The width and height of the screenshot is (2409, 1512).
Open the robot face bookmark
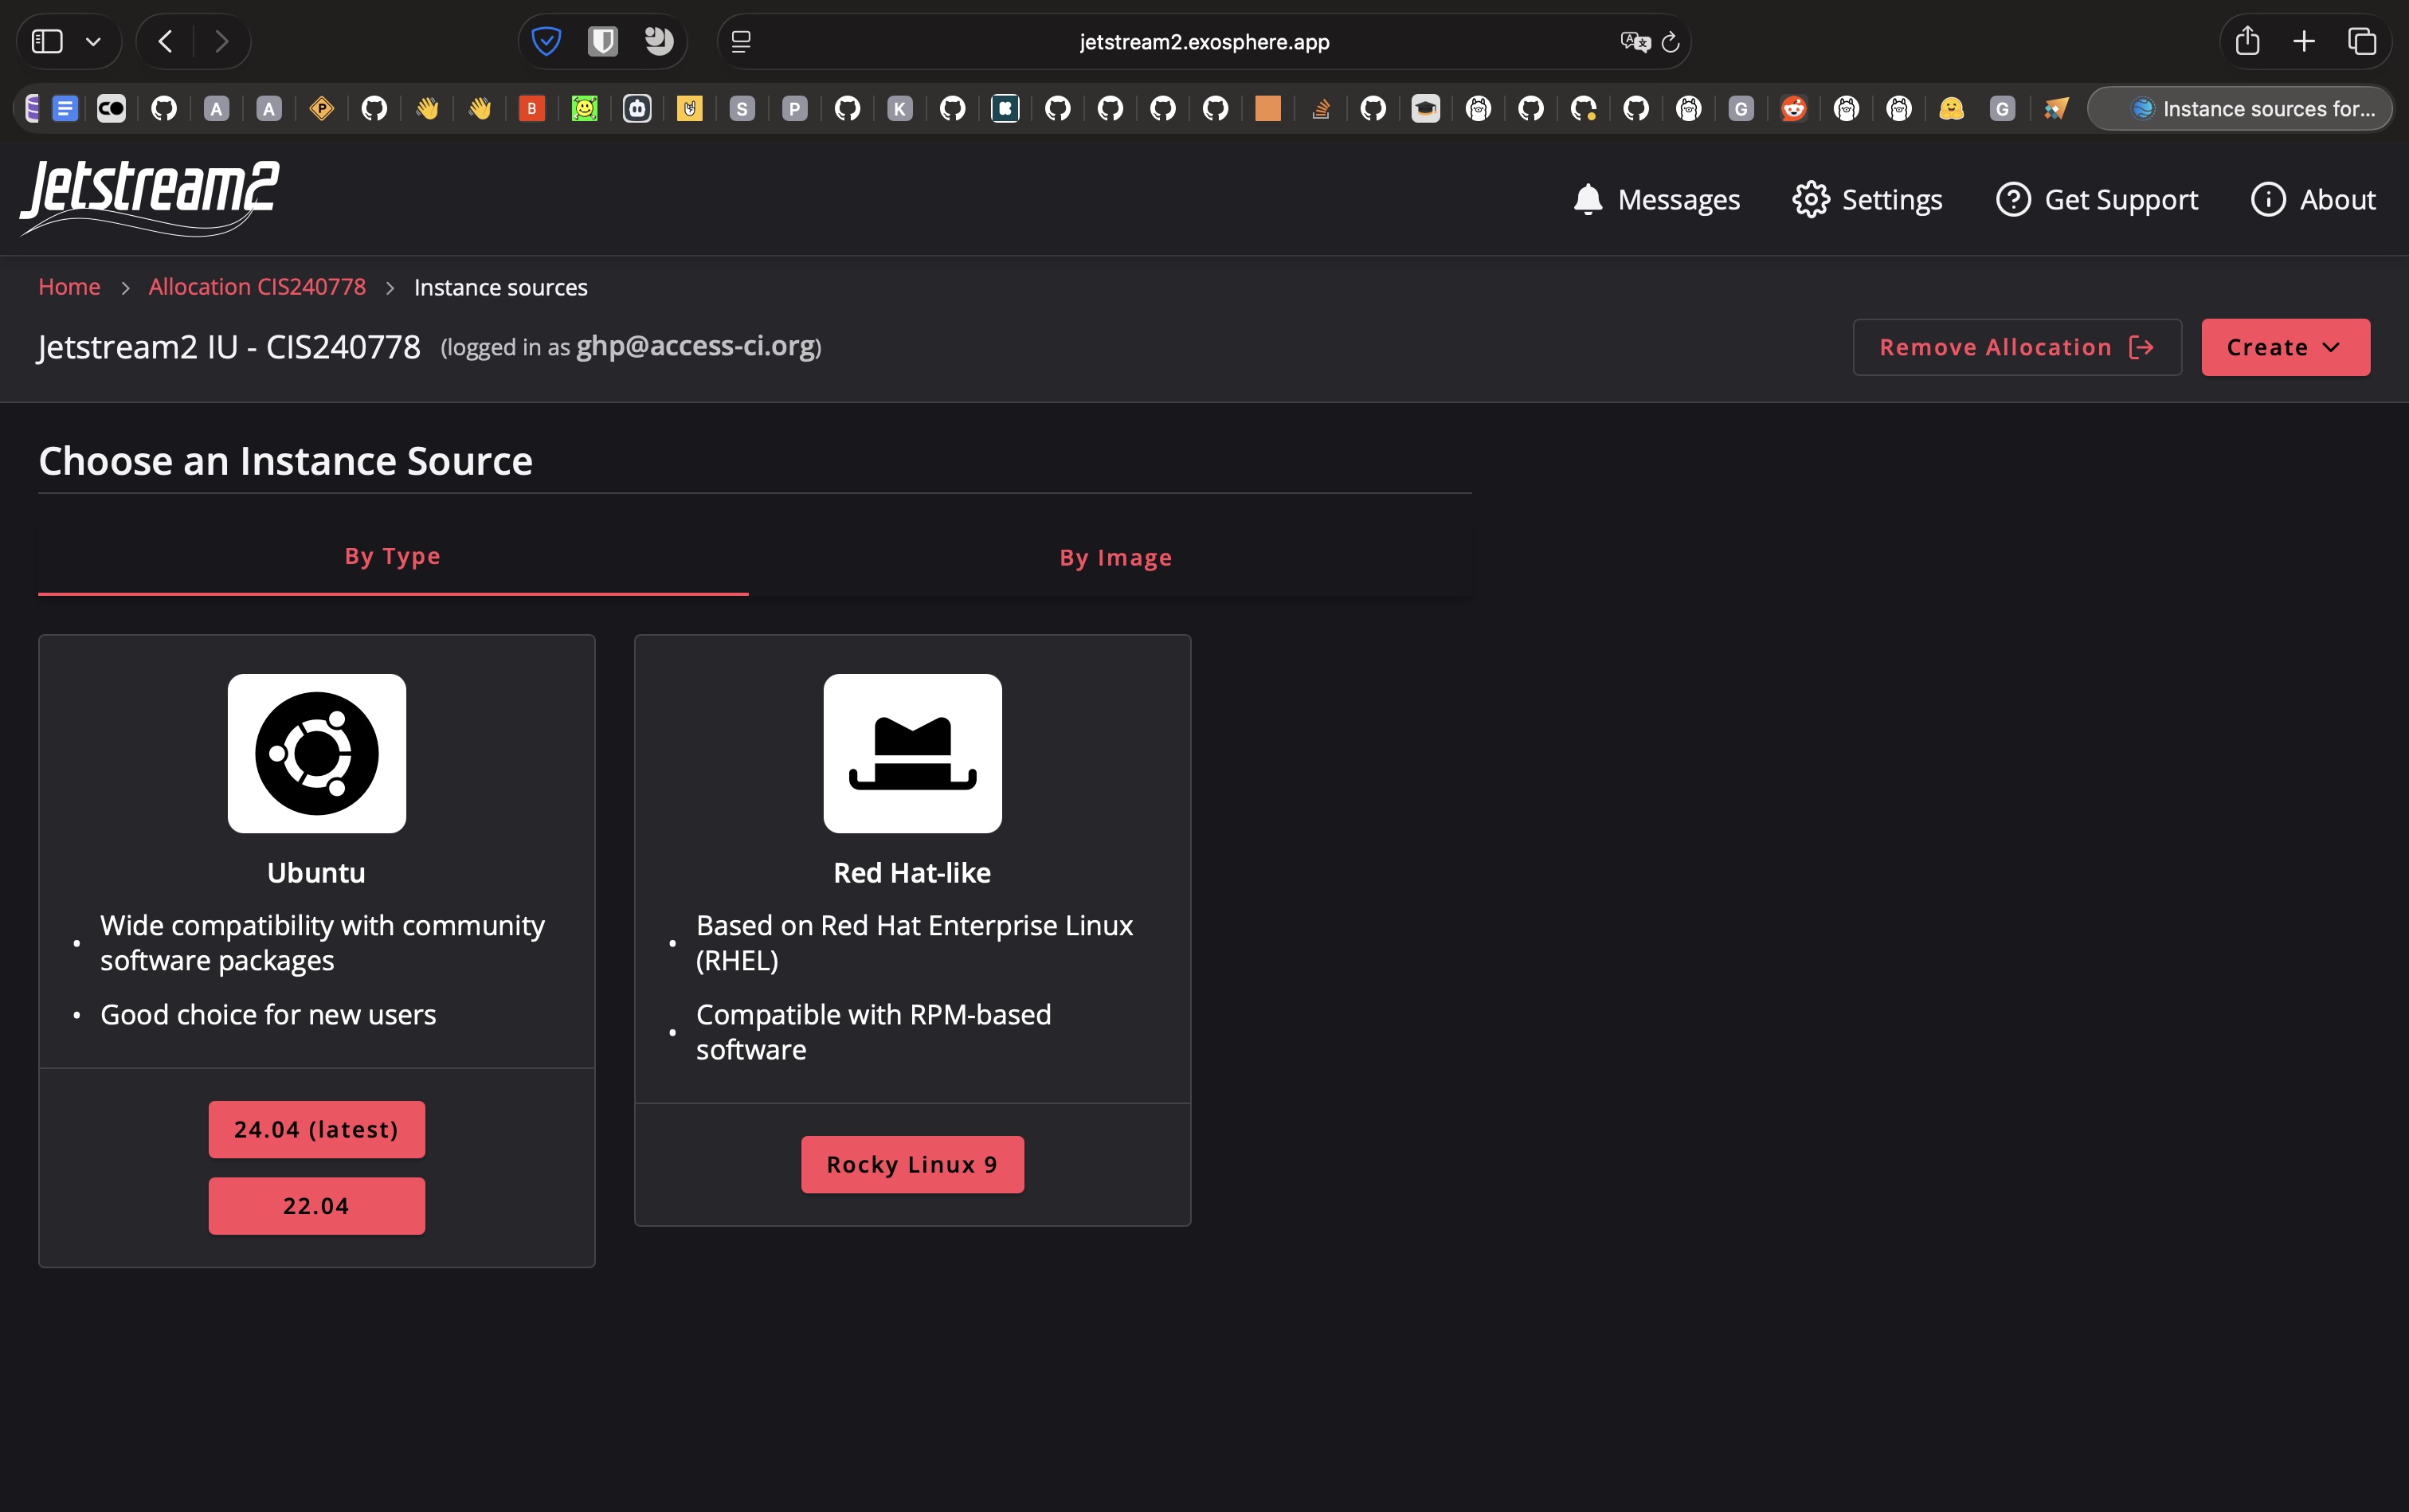637,108
